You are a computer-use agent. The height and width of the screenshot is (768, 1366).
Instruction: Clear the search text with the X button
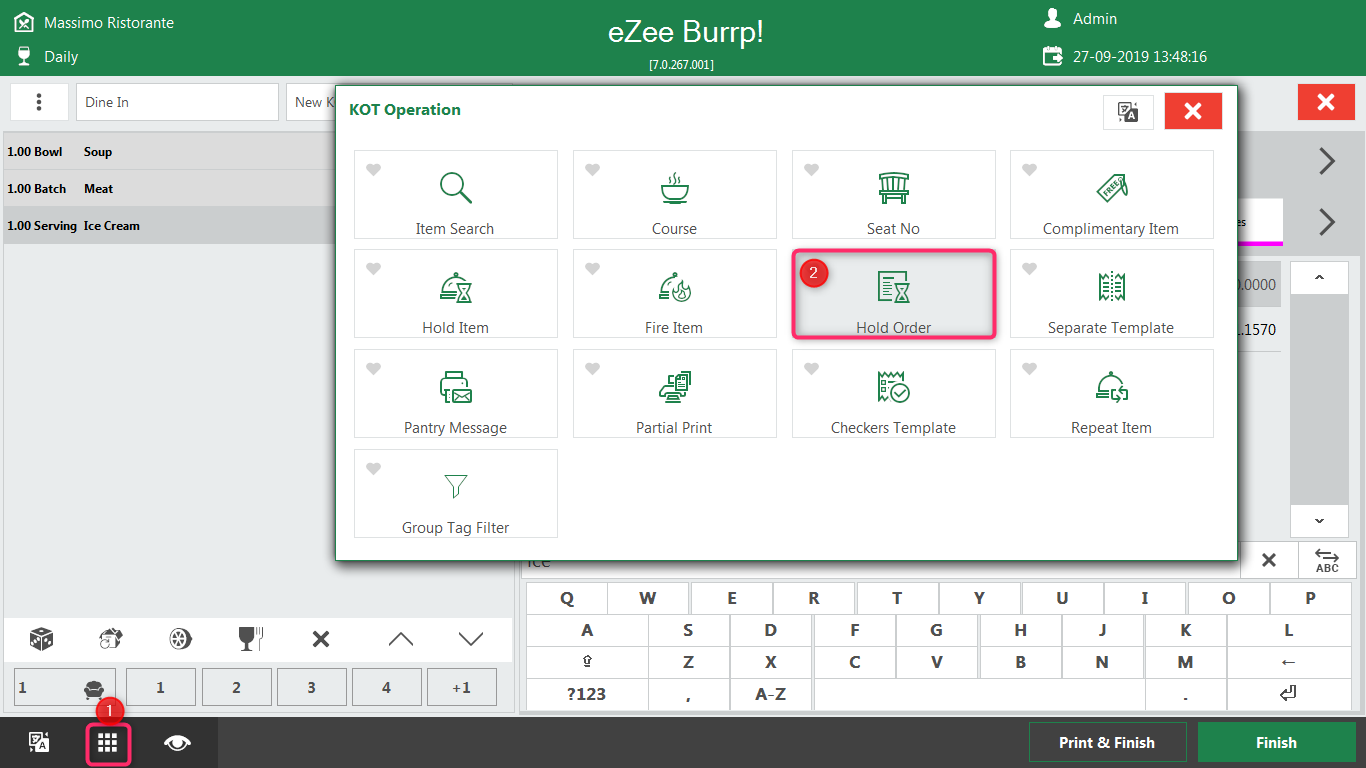coord(1269,560)
